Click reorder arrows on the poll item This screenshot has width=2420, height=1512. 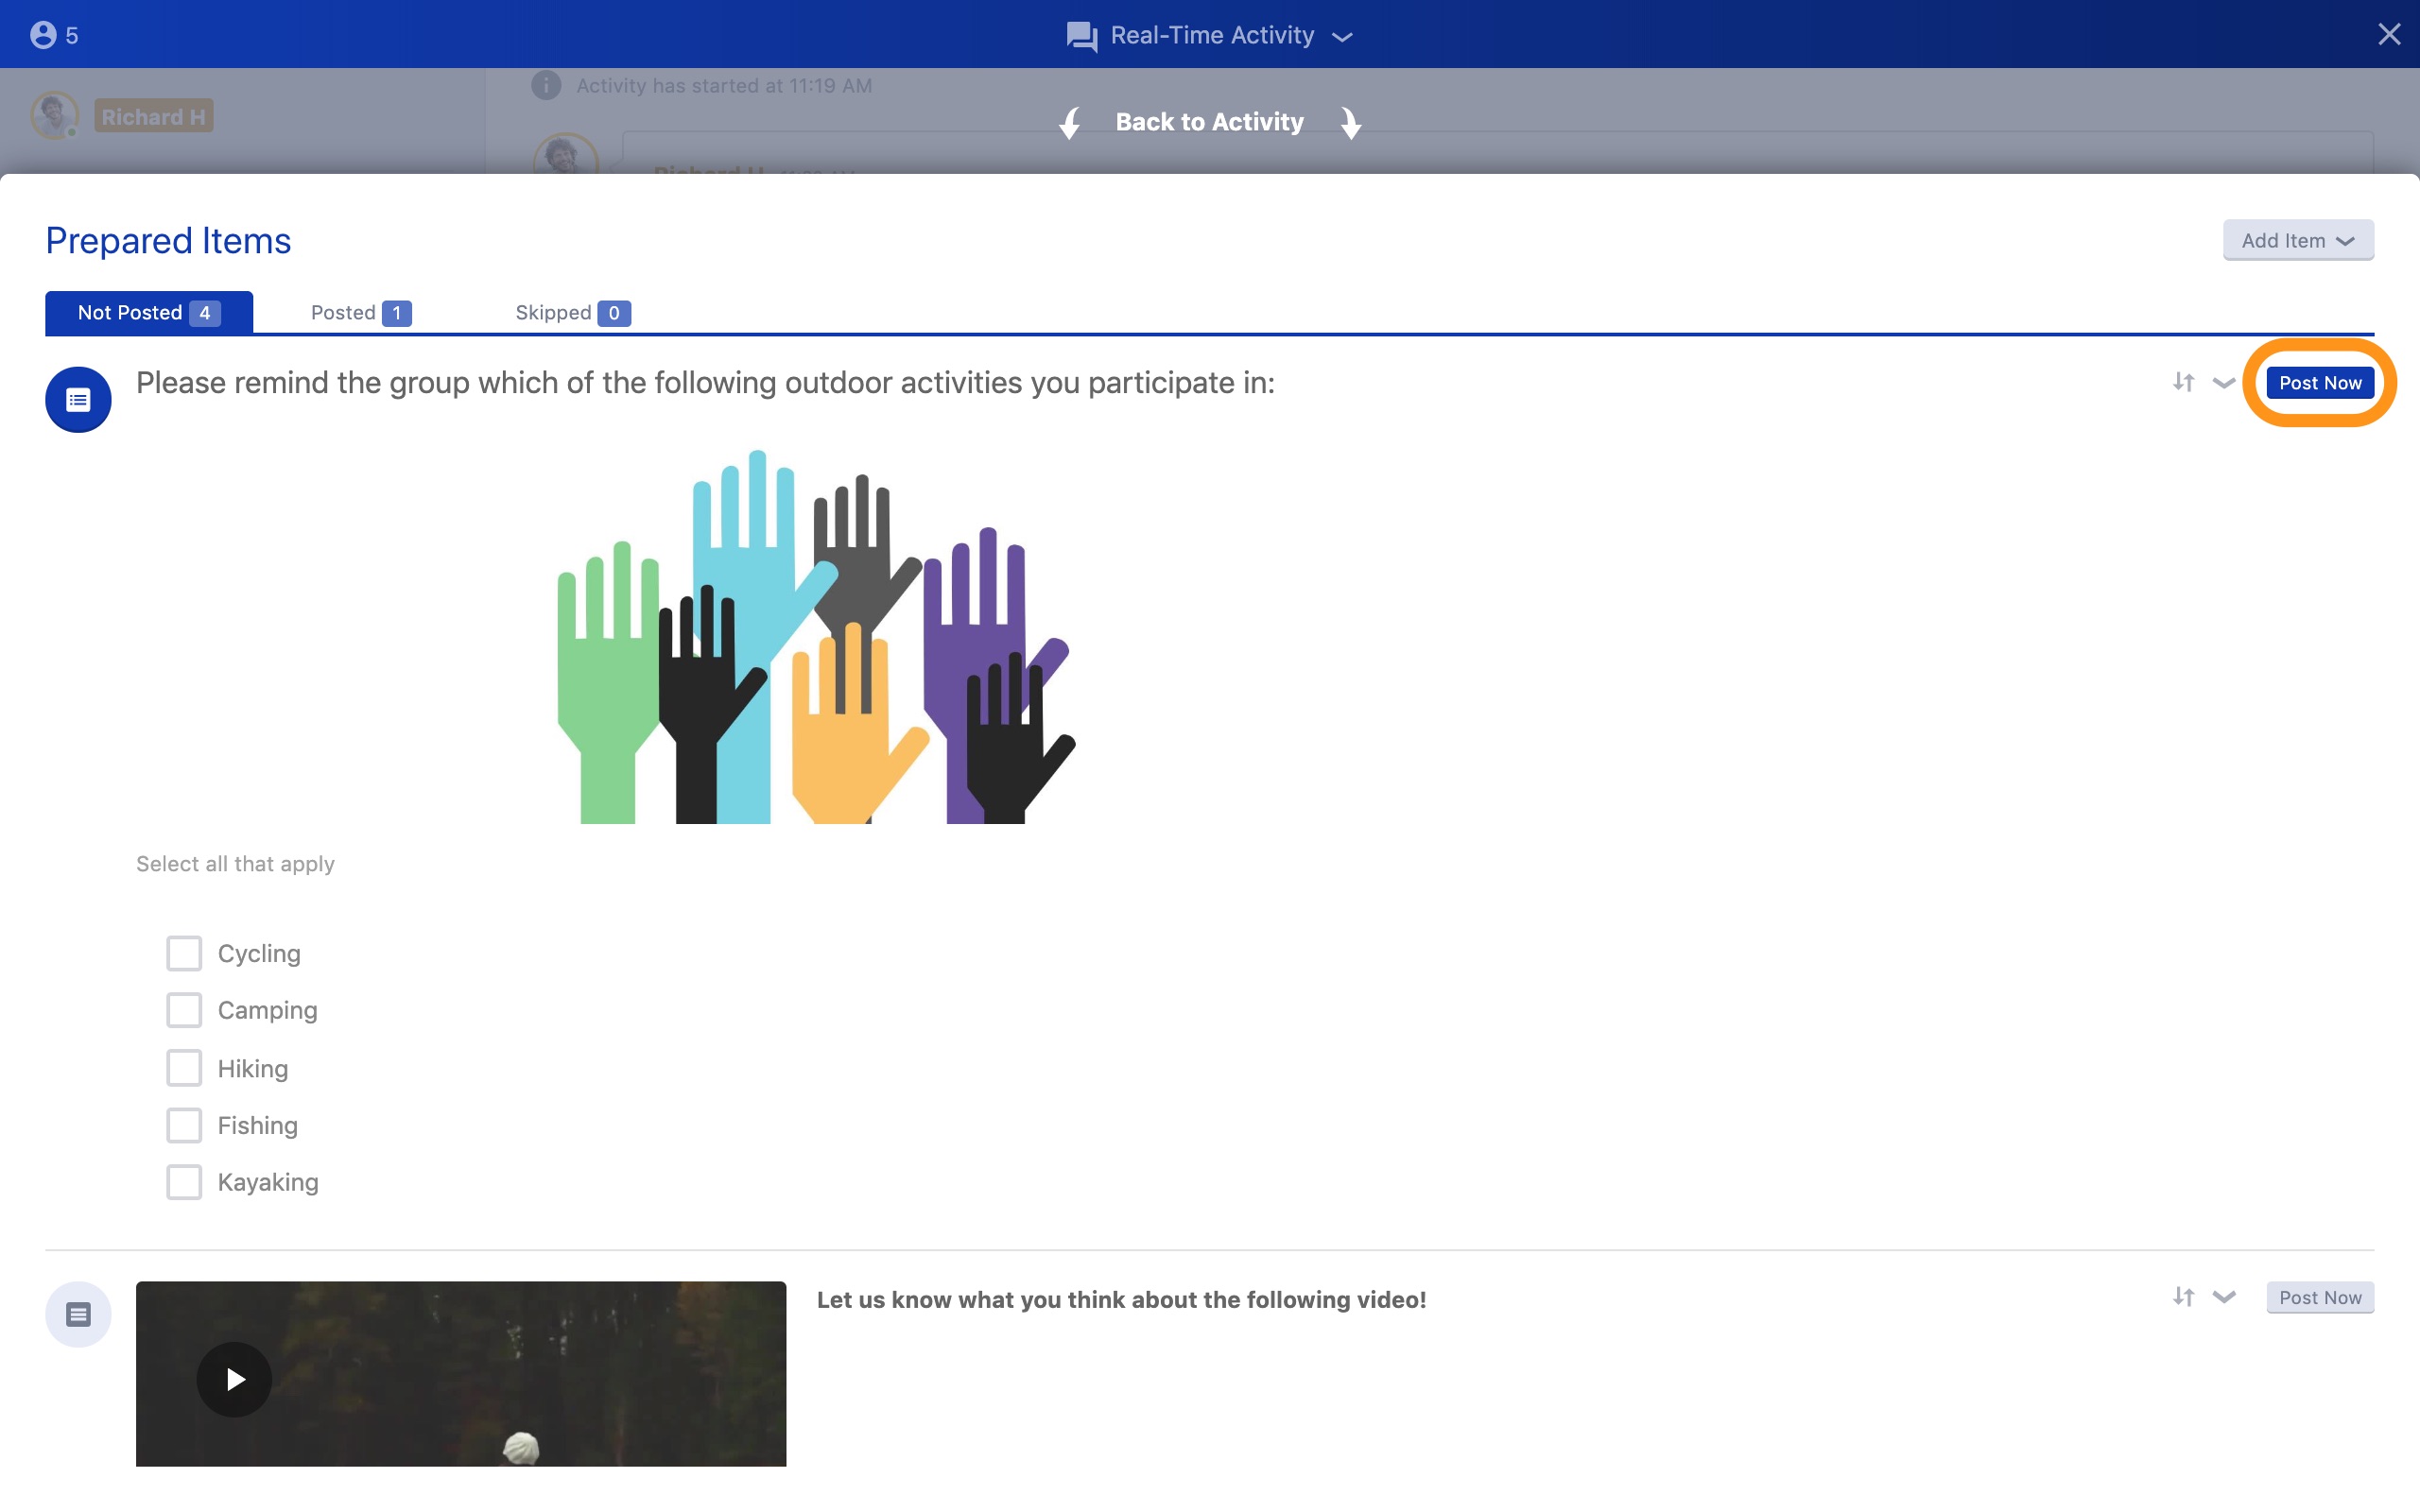2183,382
